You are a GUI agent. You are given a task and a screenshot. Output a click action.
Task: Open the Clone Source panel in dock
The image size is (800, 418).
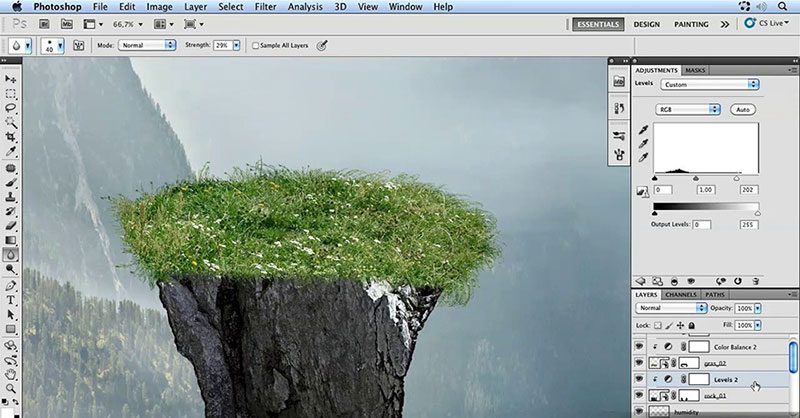pyautogui.click(x=619, y=154)
